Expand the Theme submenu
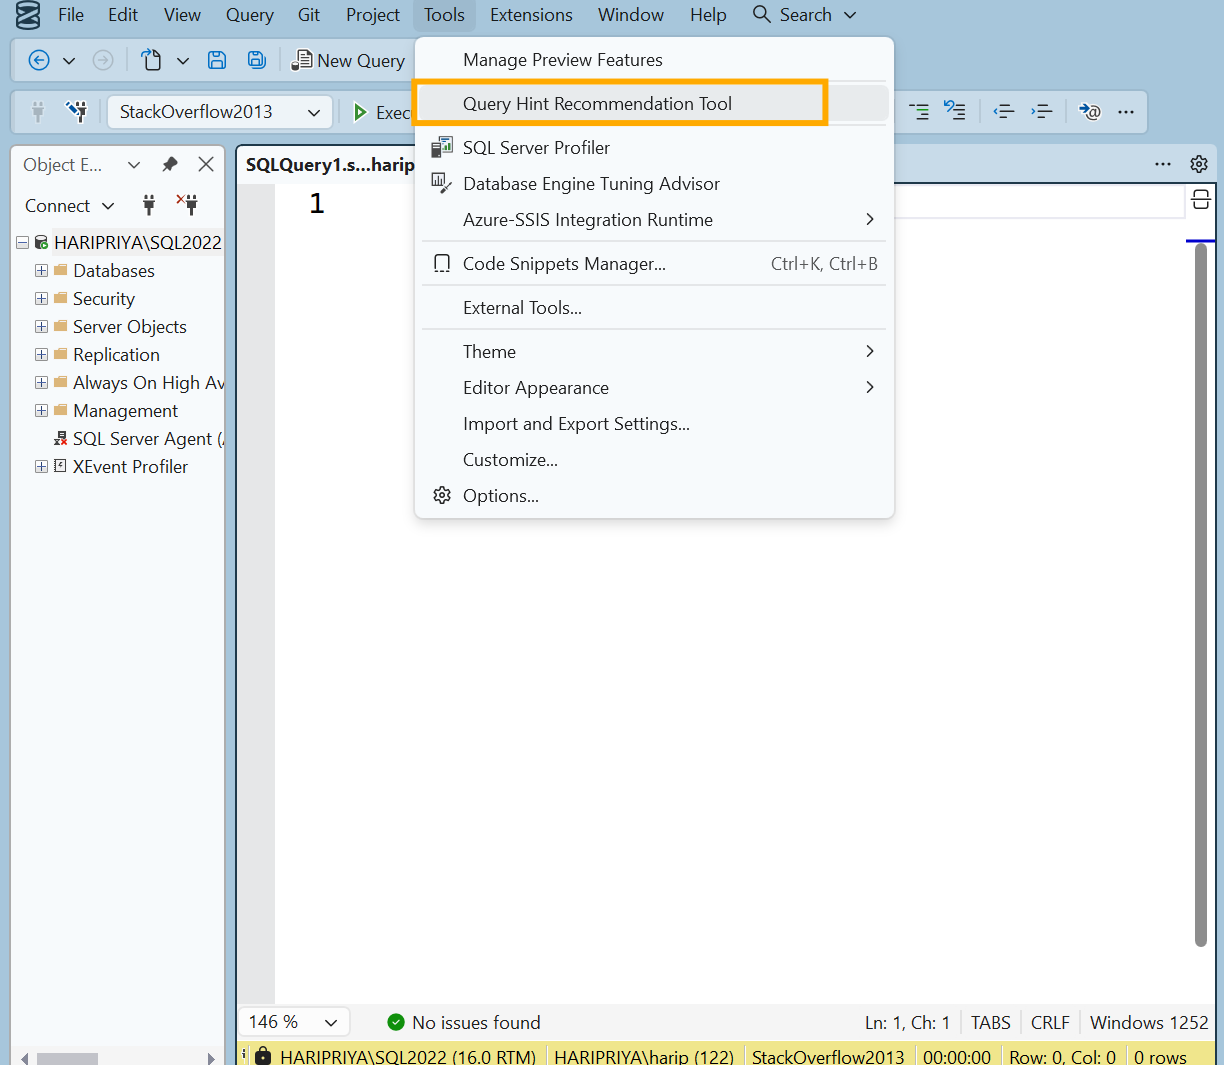Screen dimensions: 1224x1065 (x=654, y=352)
